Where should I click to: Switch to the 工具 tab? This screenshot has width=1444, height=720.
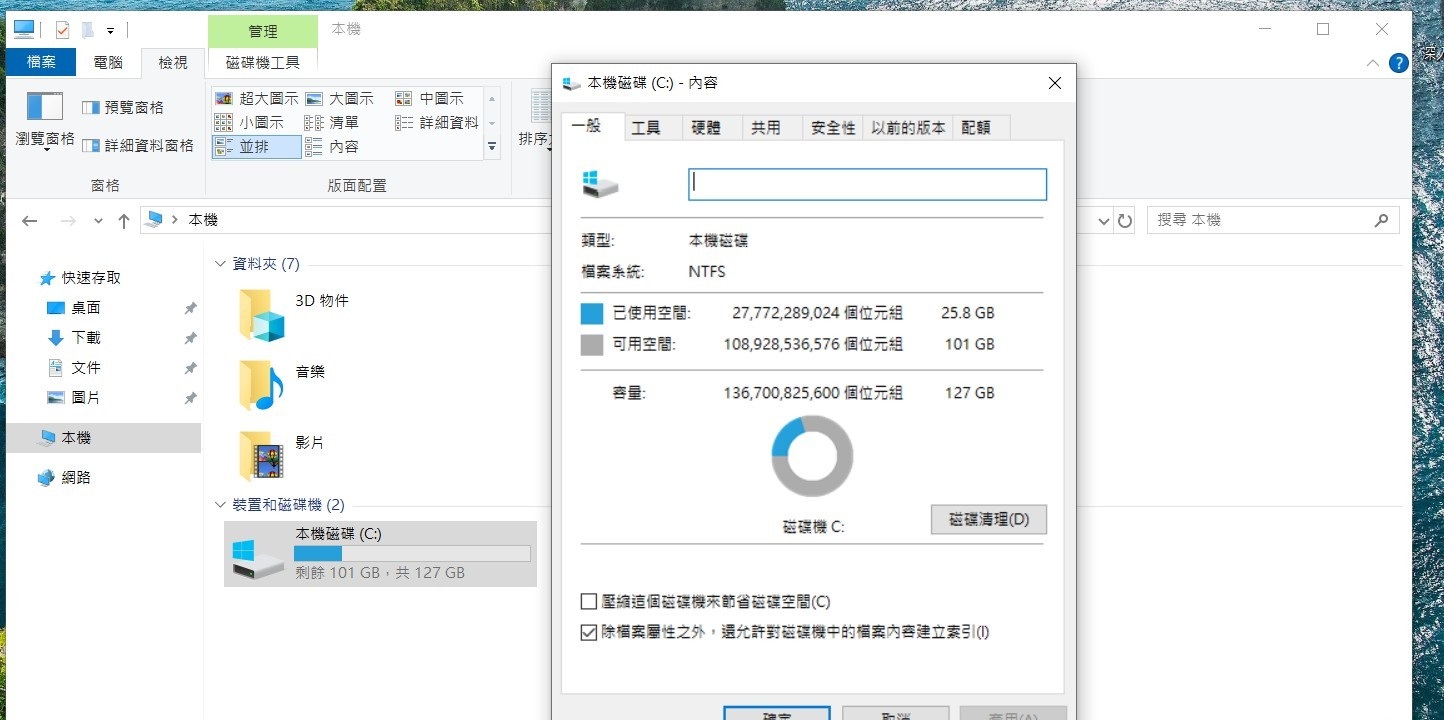(646, 128)
